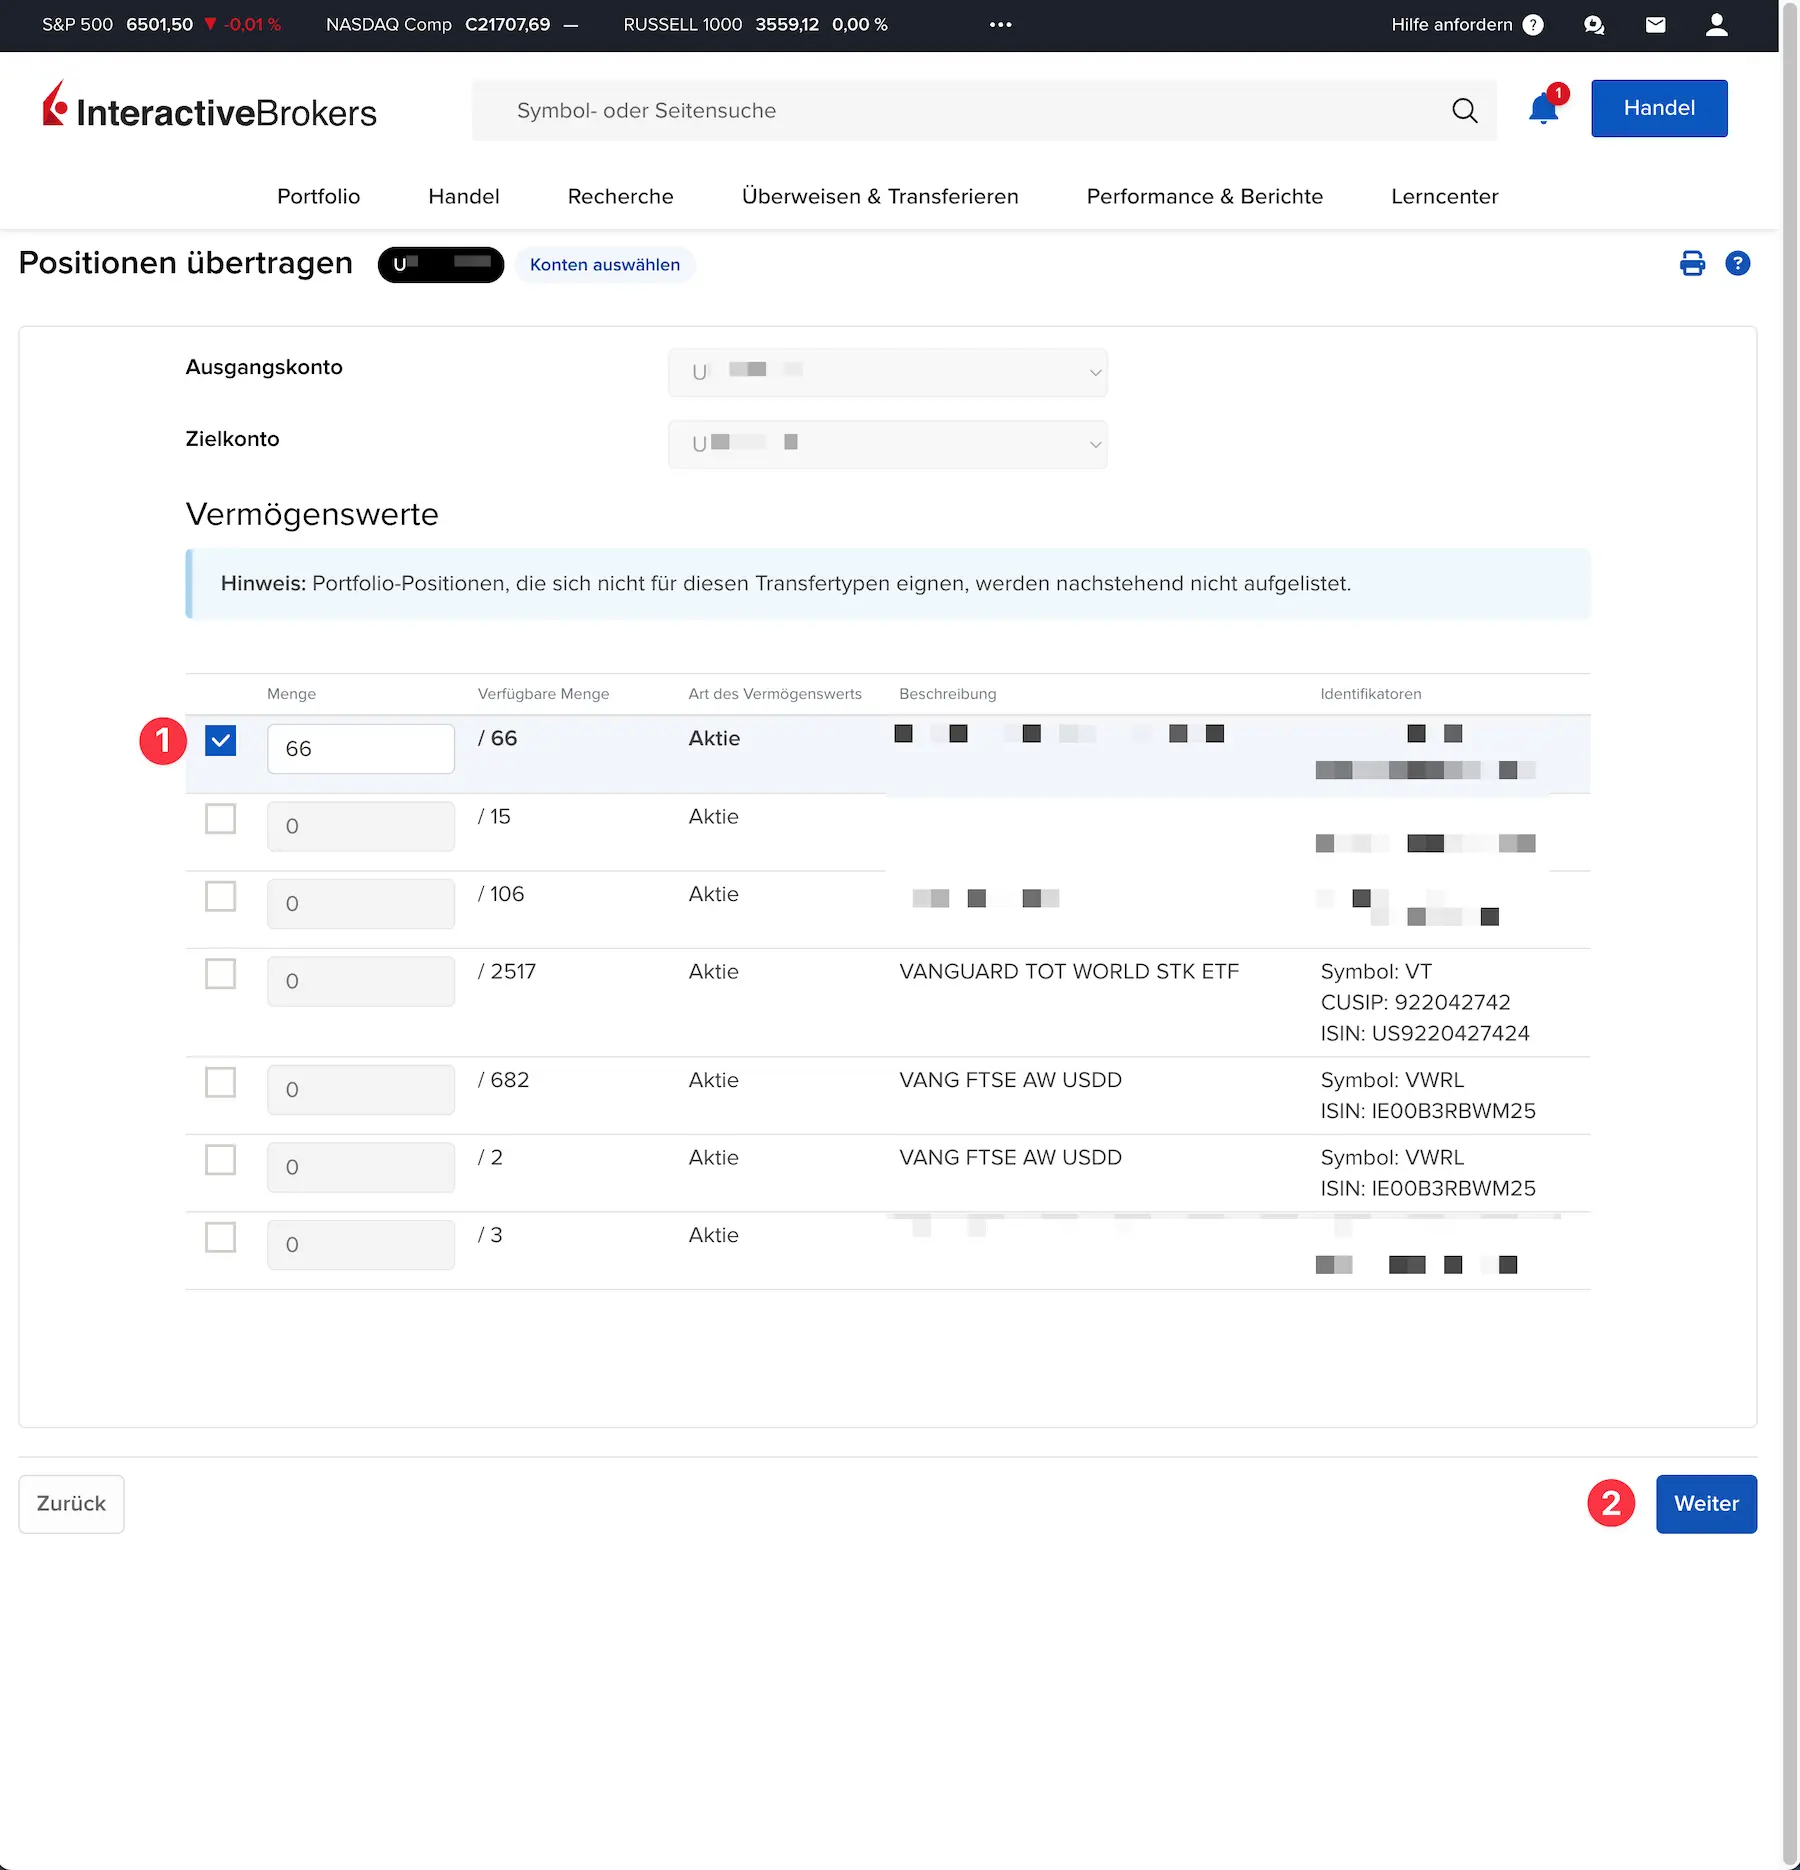
Task: Click the quantity field in the / 15 row
Action: coord(361,826)
